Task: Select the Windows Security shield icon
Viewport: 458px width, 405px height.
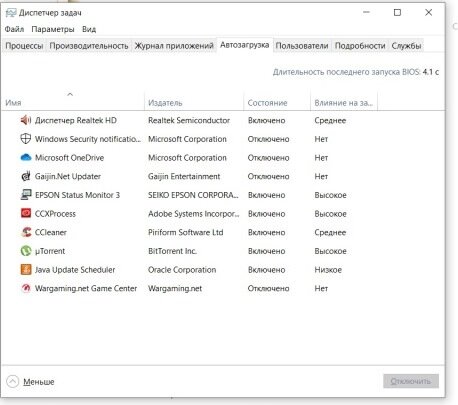Action: tap(26, 139)
